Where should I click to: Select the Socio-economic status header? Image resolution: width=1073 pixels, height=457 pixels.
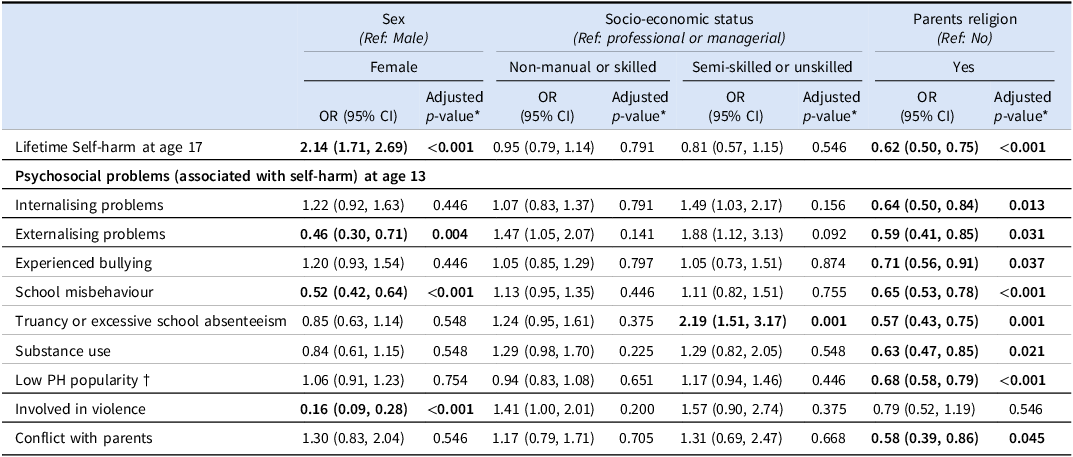678,19
